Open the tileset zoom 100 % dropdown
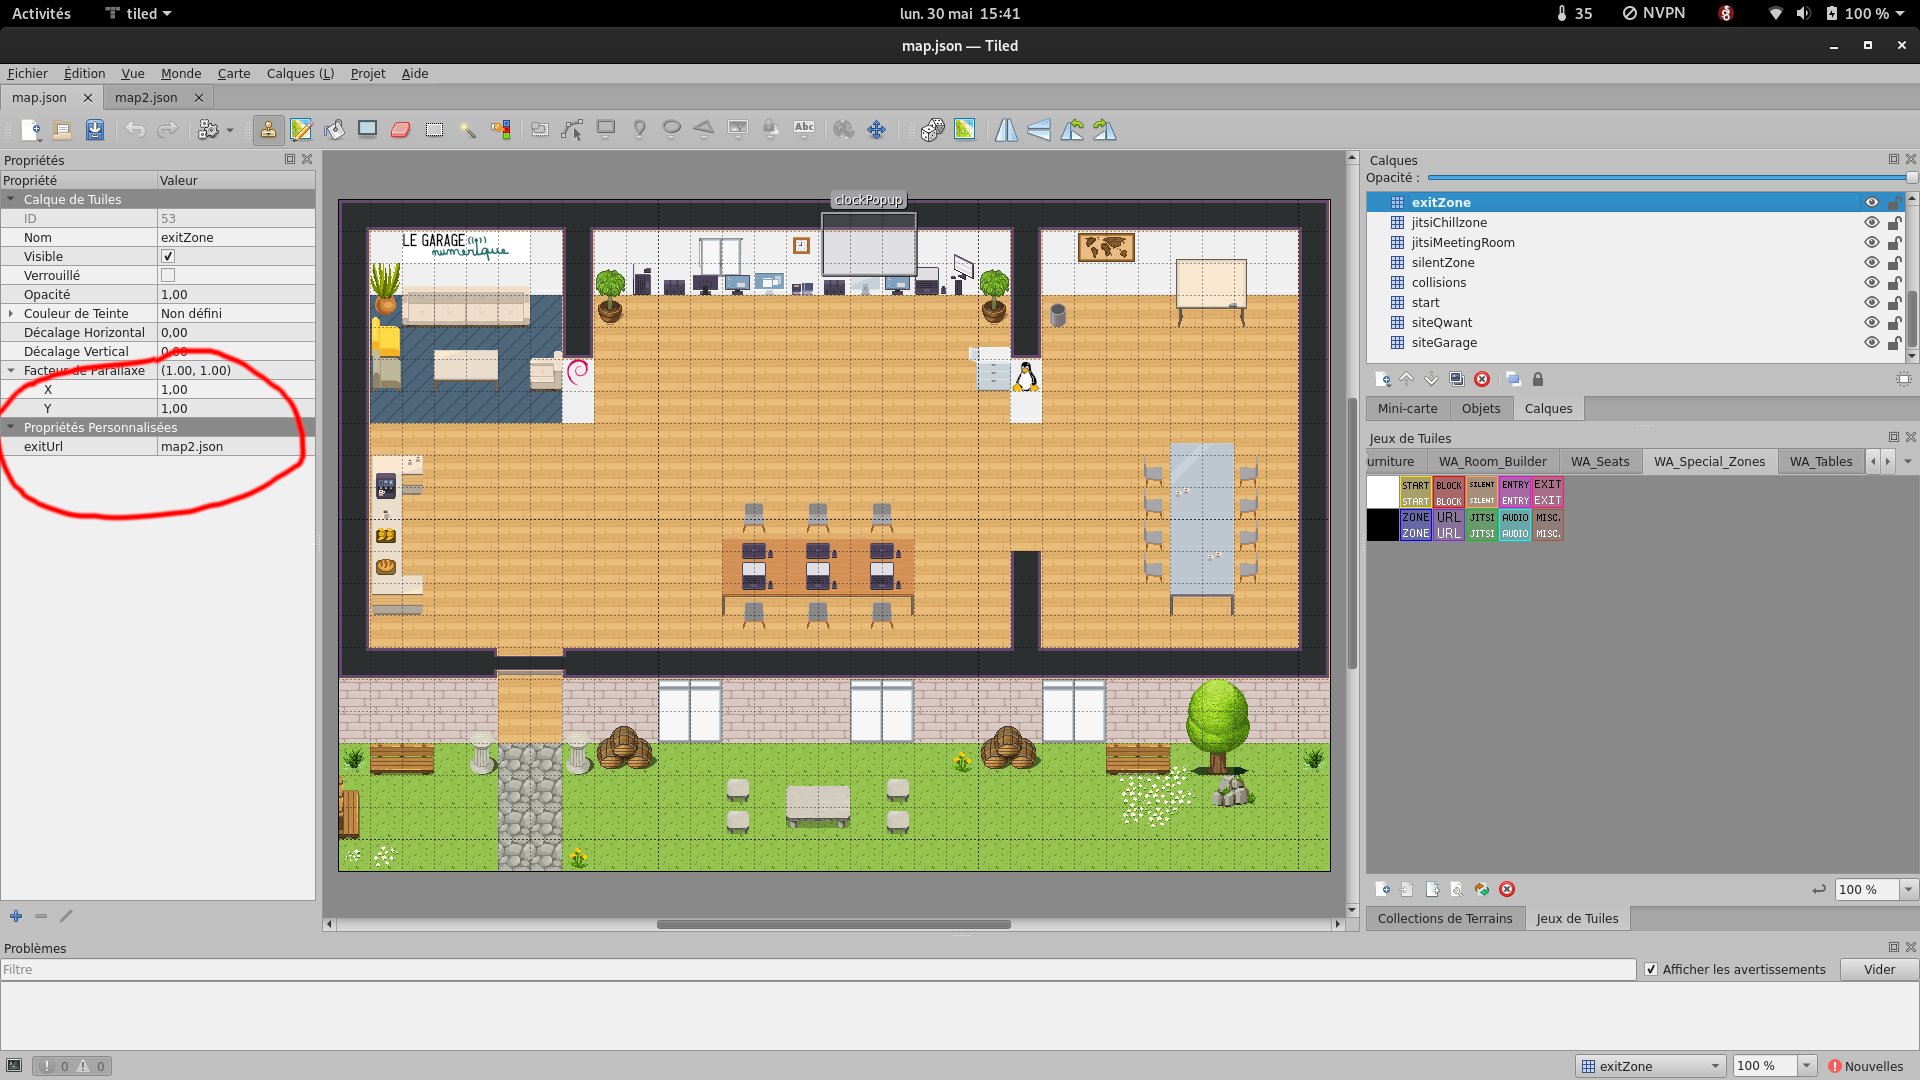 [x=1908, y=889]
